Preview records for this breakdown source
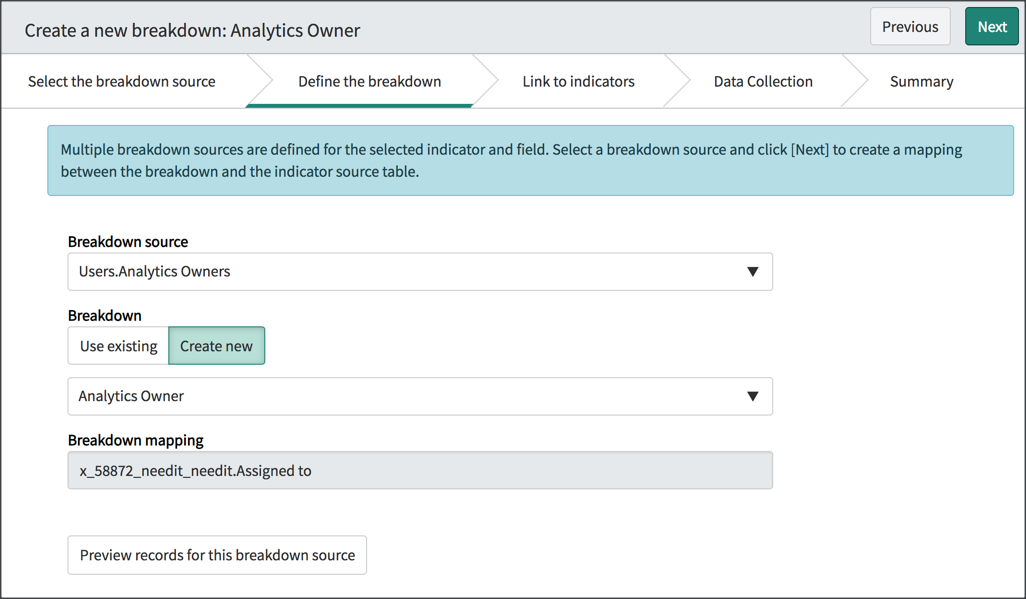The height and width of the screenshot is (599, 1026). tap(217, 555)
